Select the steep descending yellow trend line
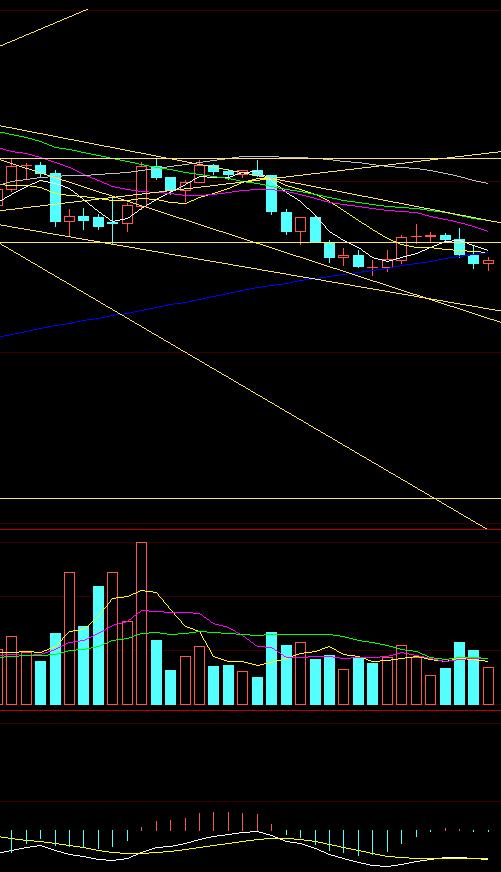 coord(245,387)
